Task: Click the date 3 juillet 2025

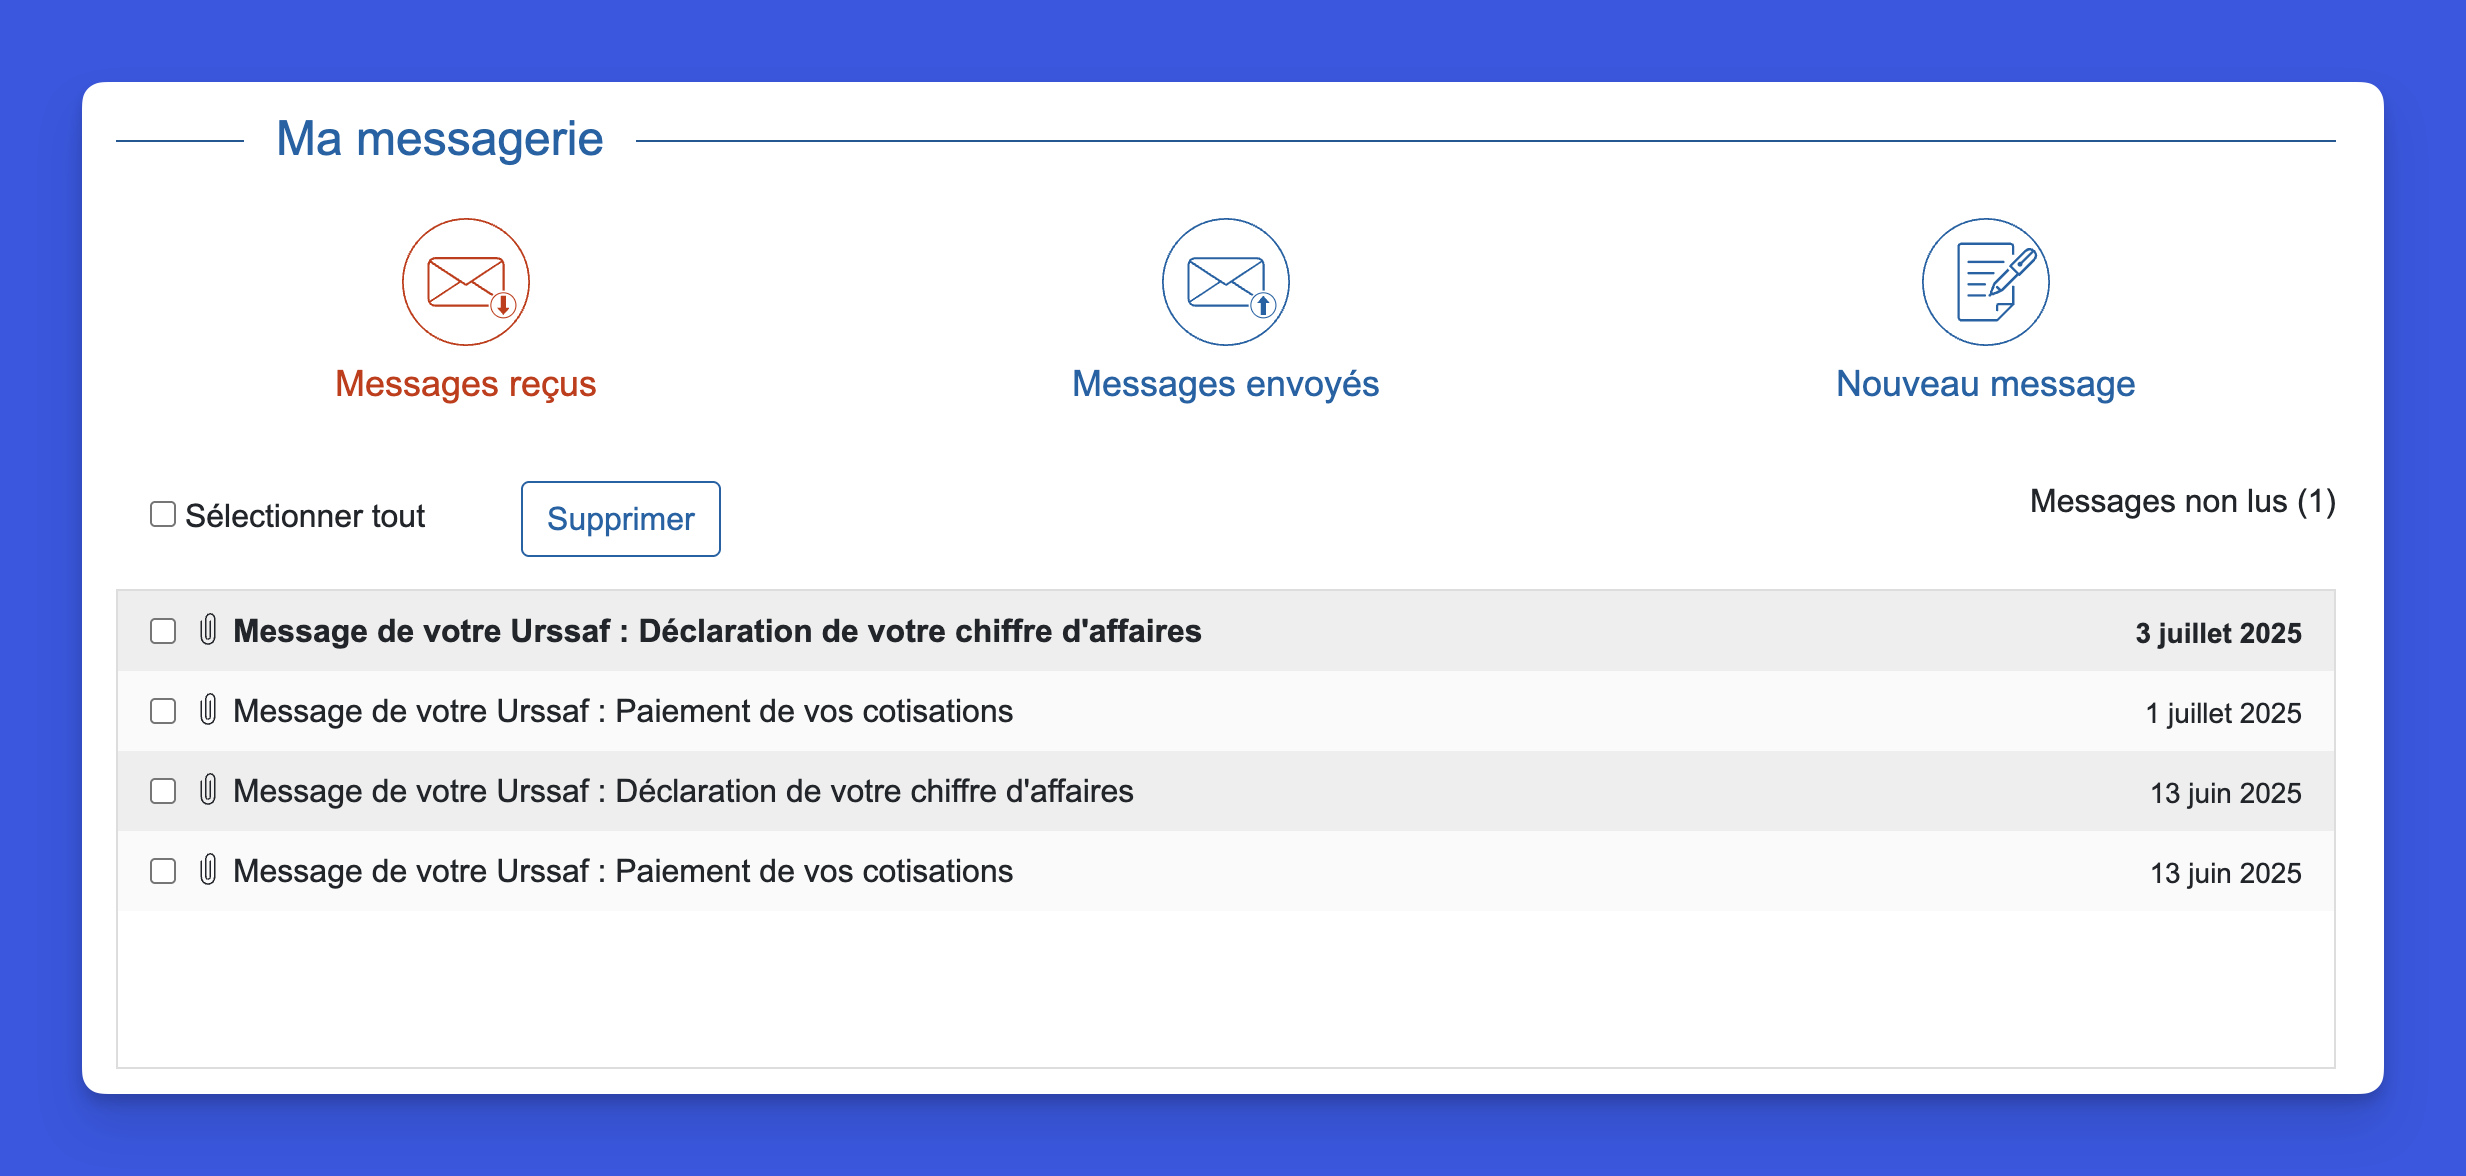Action: [2219, 633]
